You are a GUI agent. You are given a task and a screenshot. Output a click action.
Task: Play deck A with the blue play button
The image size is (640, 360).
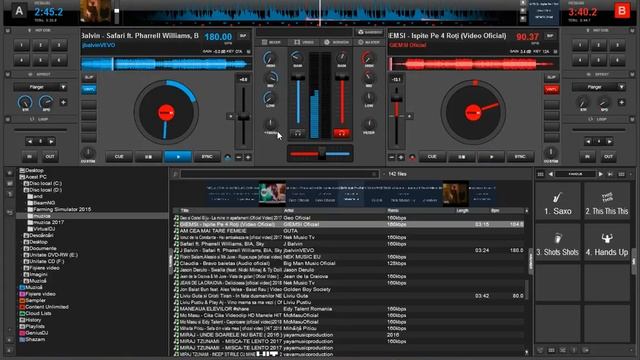point(178,157)
